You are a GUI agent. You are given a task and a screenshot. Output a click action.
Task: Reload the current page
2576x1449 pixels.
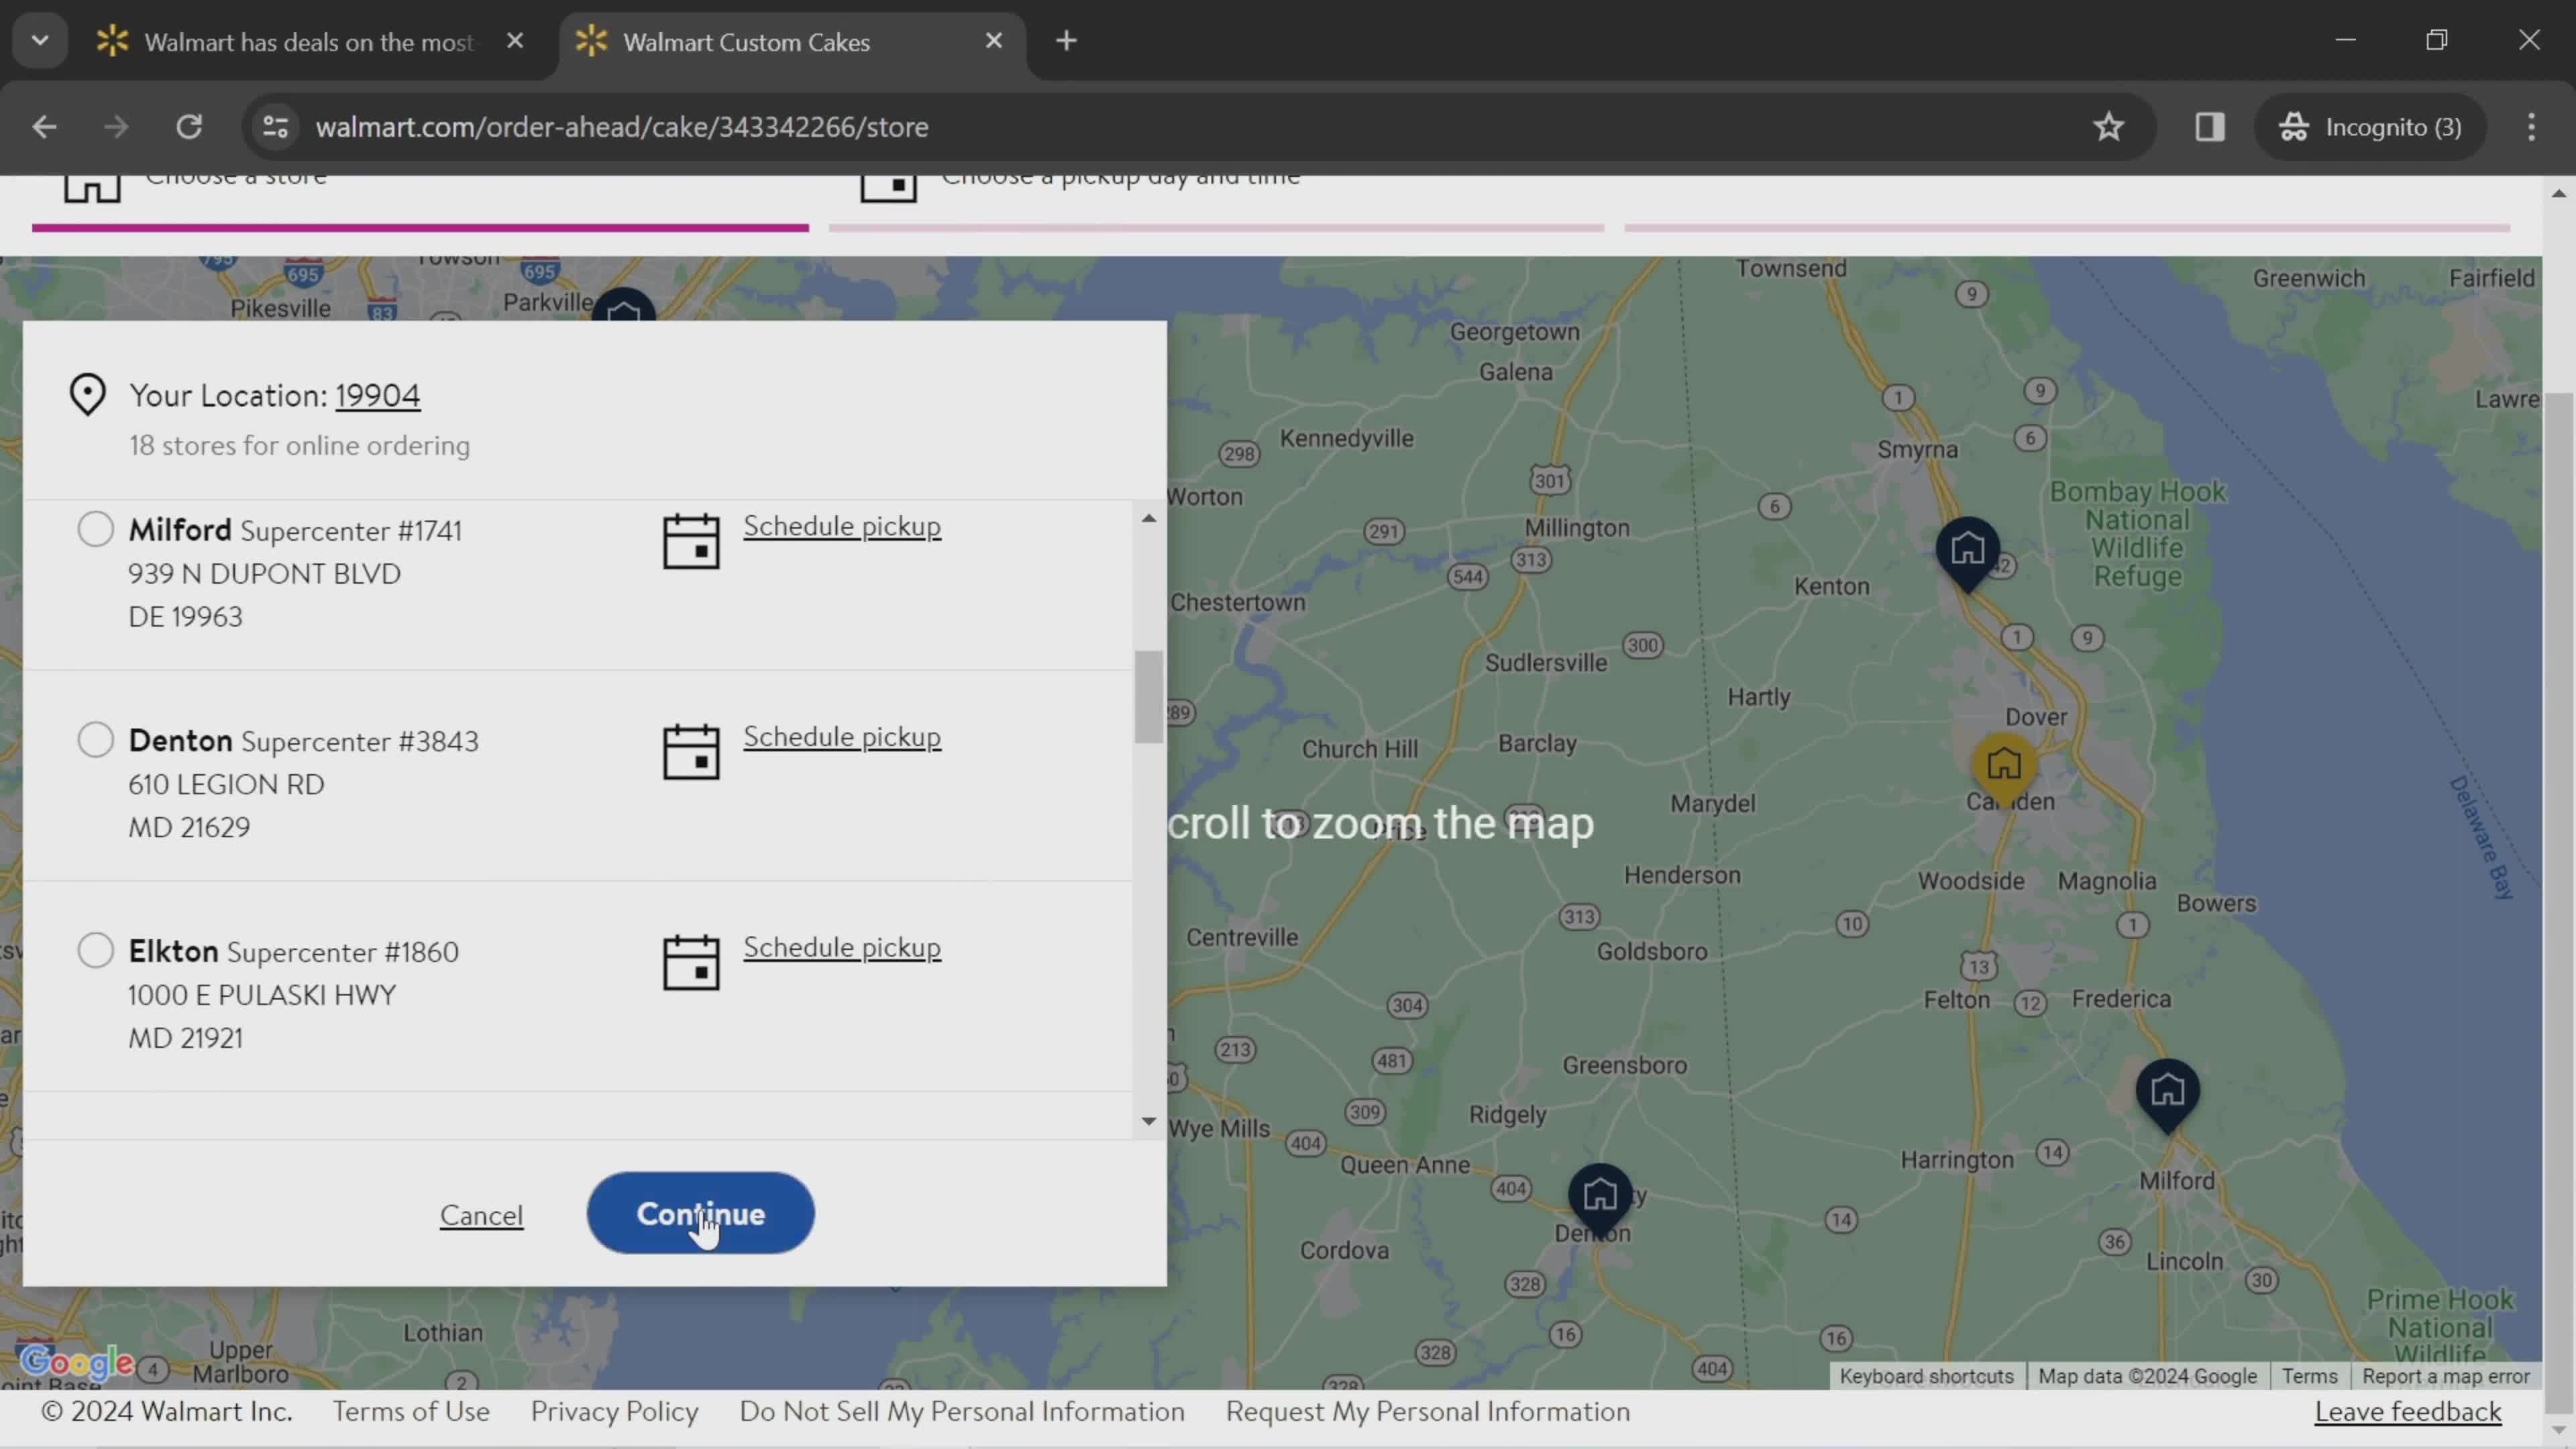[x=189, y=127]
